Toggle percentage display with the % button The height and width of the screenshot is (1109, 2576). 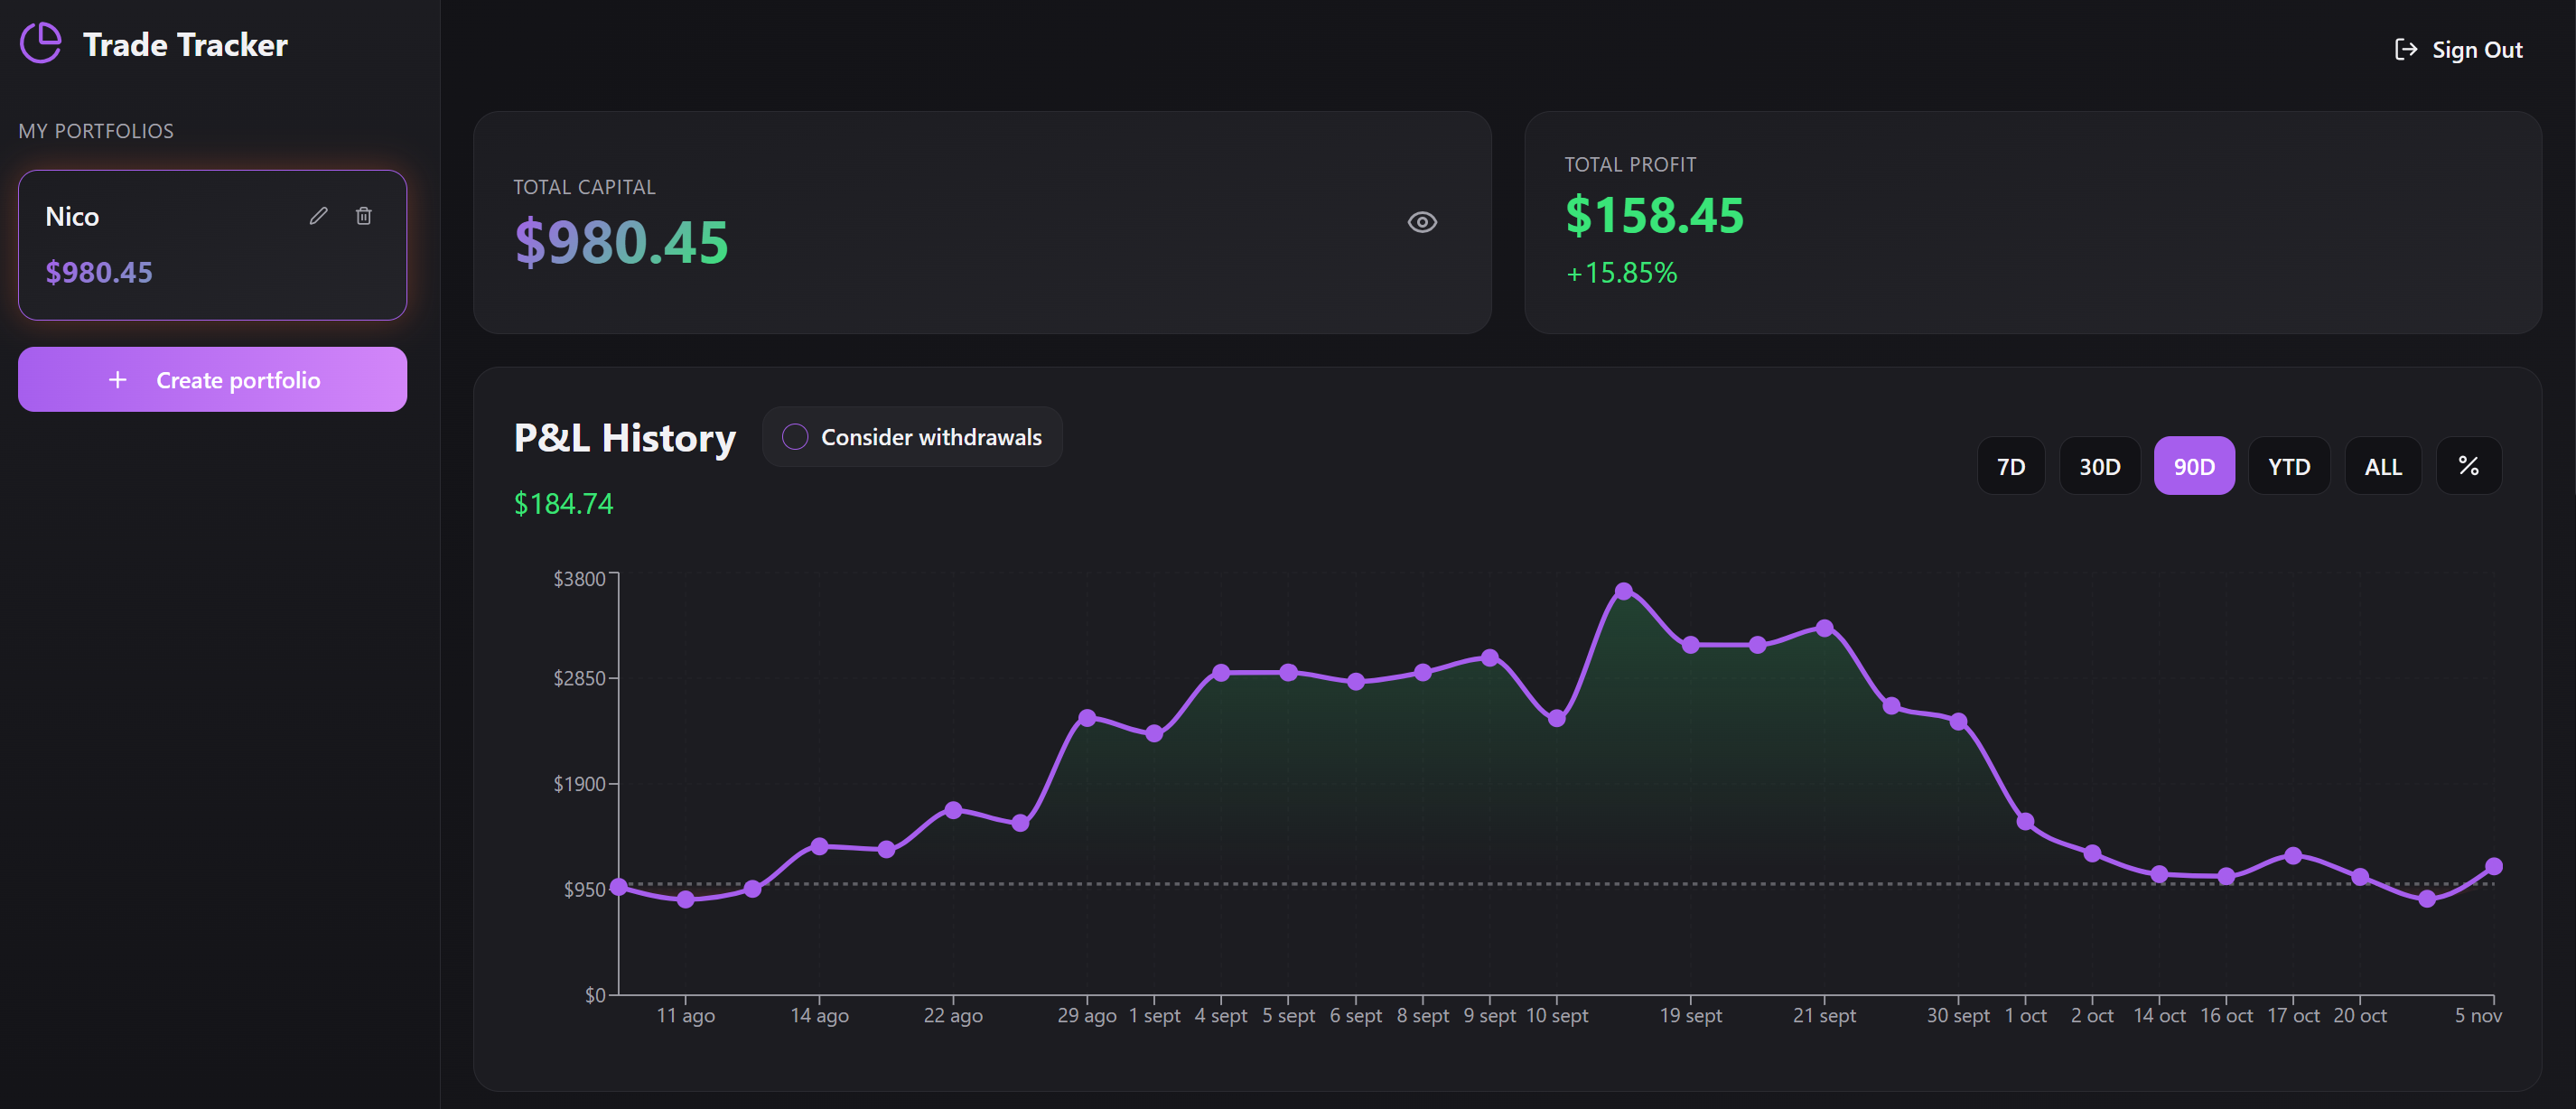tap(2468, 465)
